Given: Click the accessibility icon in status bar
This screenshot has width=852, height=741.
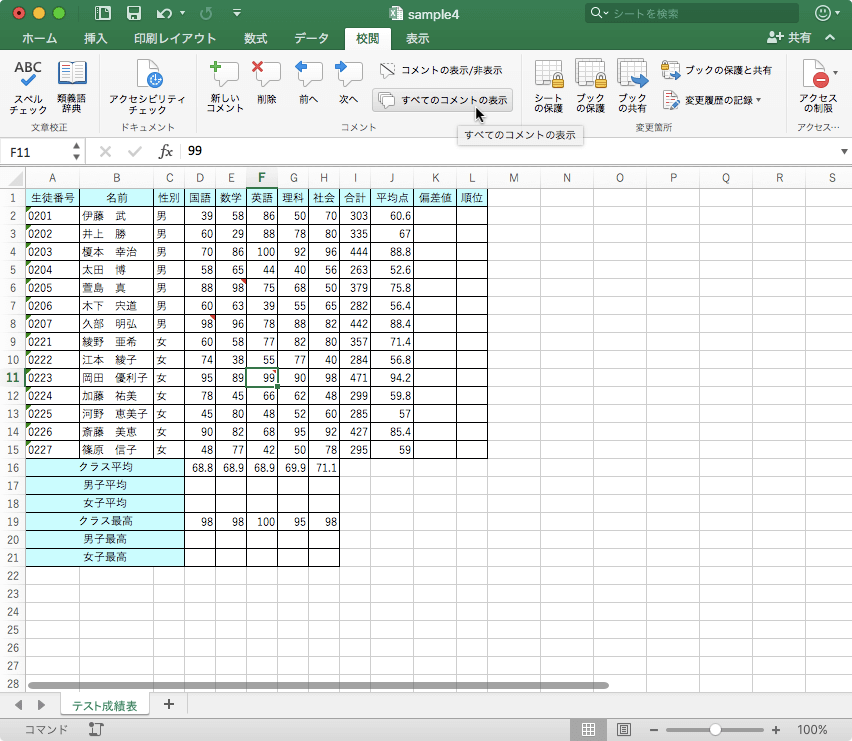Looking at the screenshot, I should coord(96,730).
